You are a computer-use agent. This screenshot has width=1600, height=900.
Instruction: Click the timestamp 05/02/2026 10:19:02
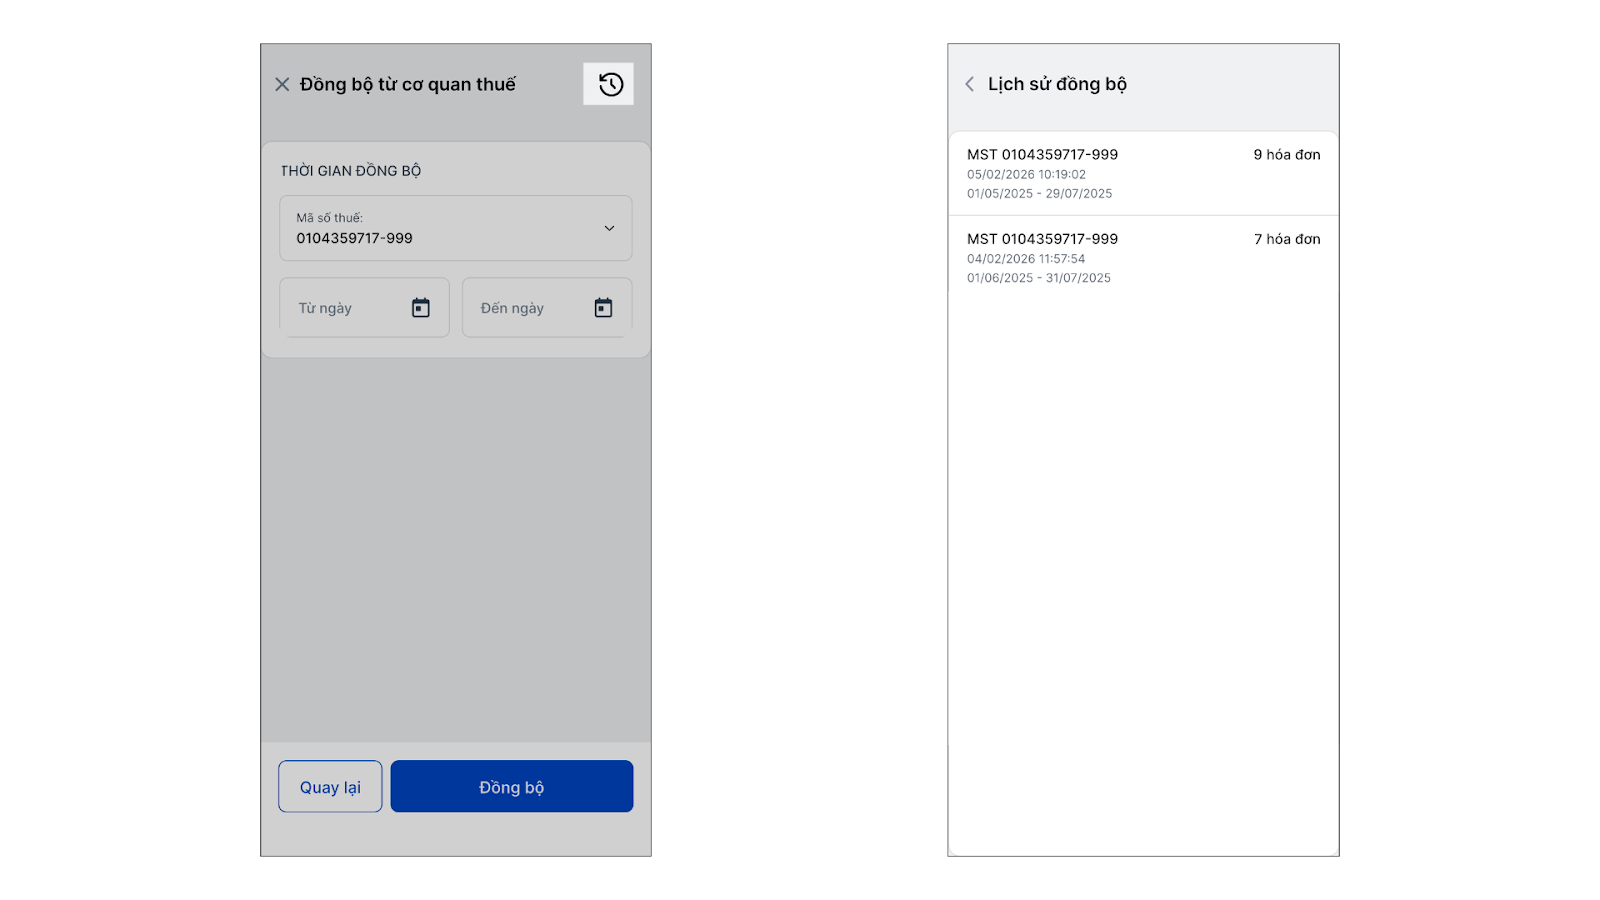coord(1026,175)
